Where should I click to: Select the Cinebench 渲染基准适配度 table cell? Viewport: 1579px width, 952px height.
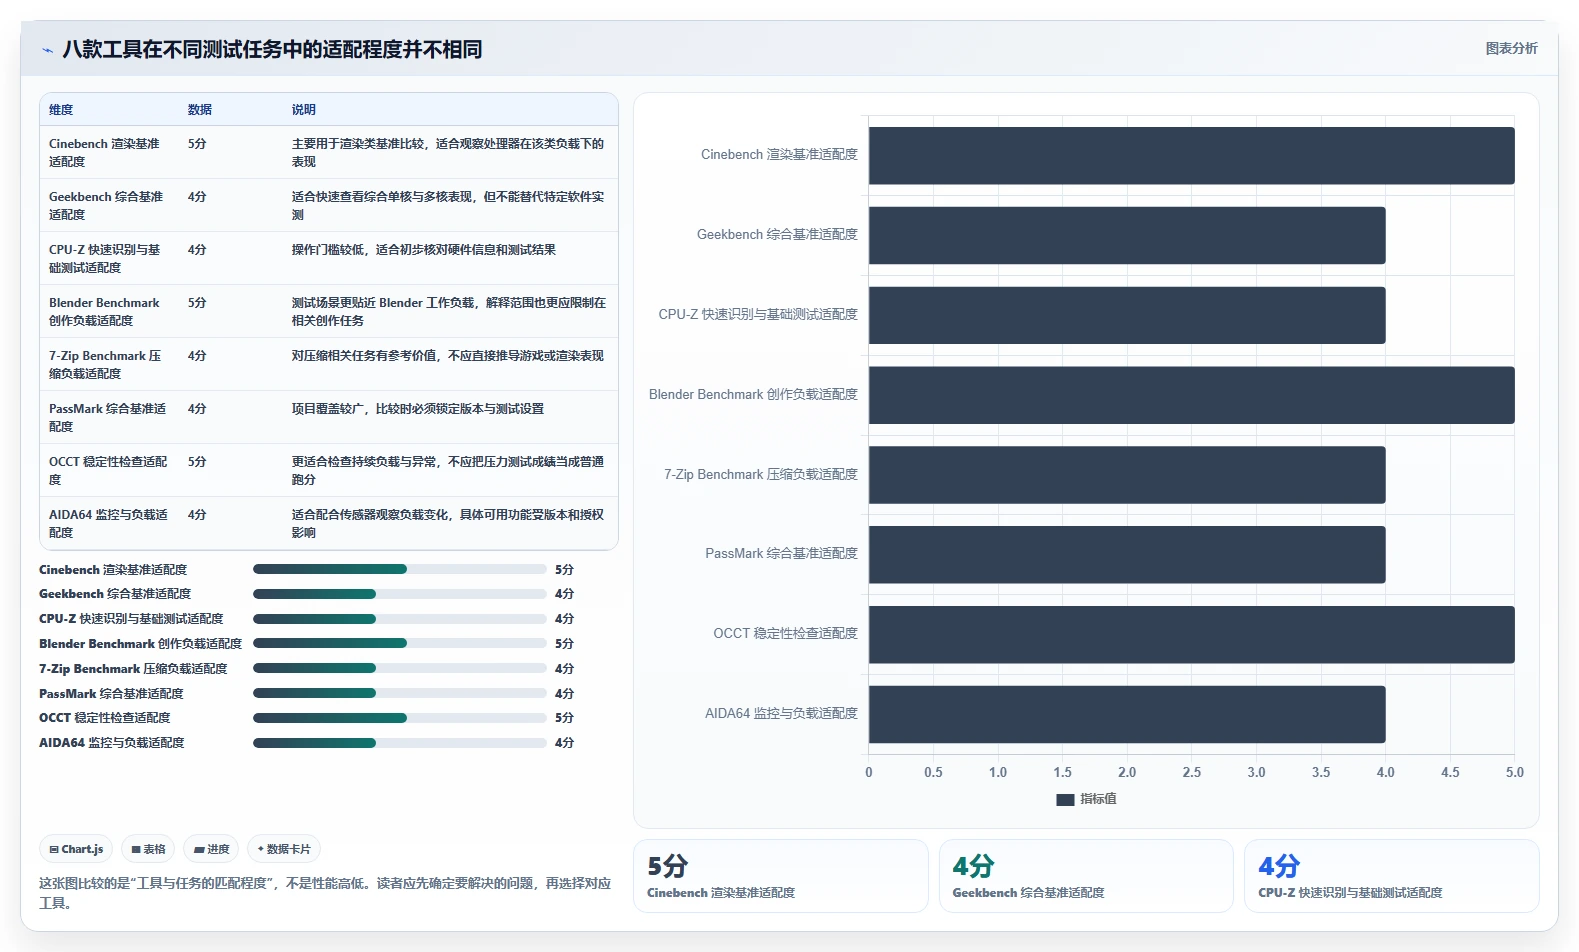pyautogui.click(x=108, y=152)
